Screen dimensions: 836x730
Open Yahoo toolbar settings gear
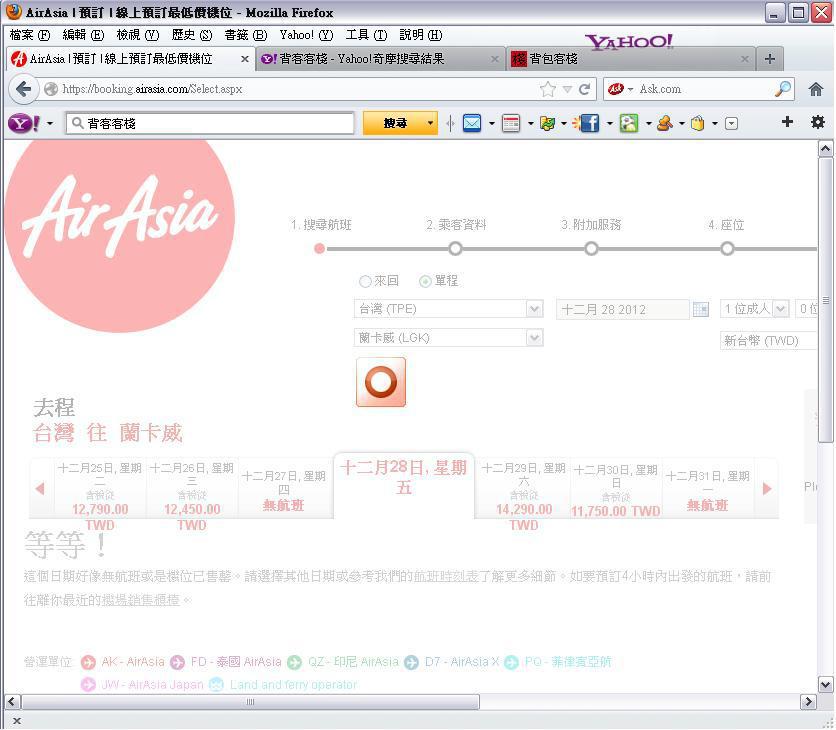click(x=817, y=122)
